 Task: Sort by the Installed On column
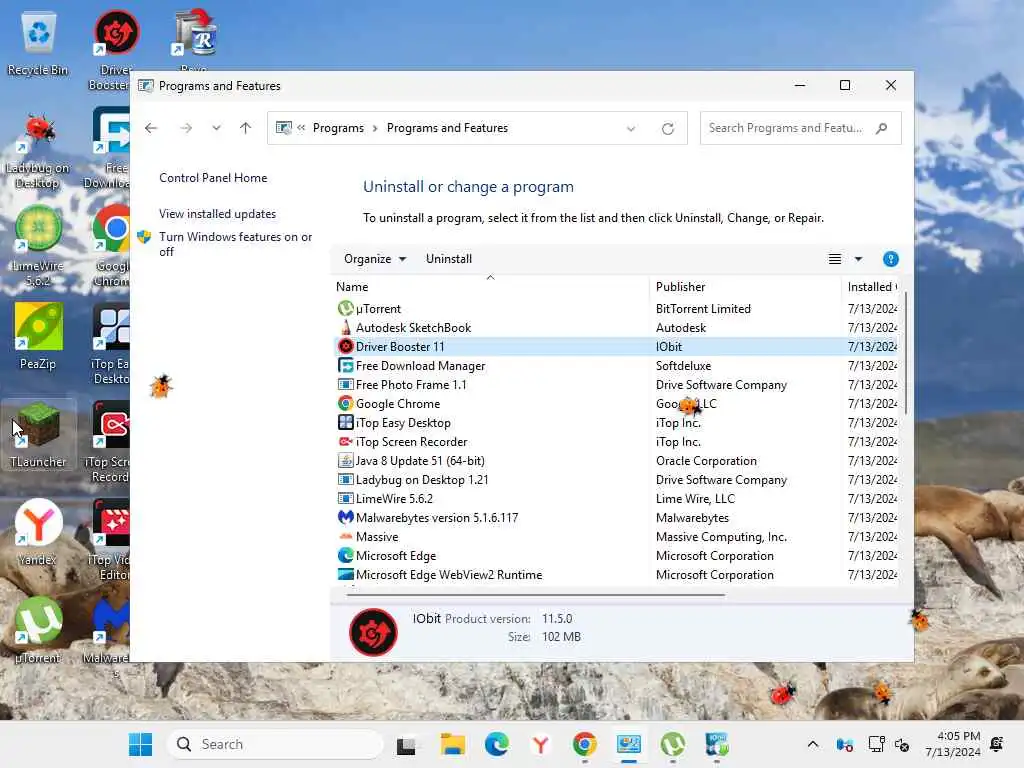click(x=871, y=287)
